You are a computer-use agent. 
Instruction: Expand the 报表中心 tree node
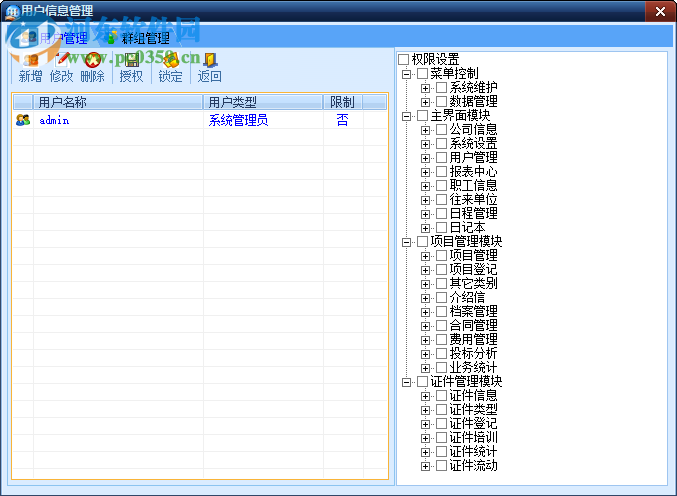425,172
